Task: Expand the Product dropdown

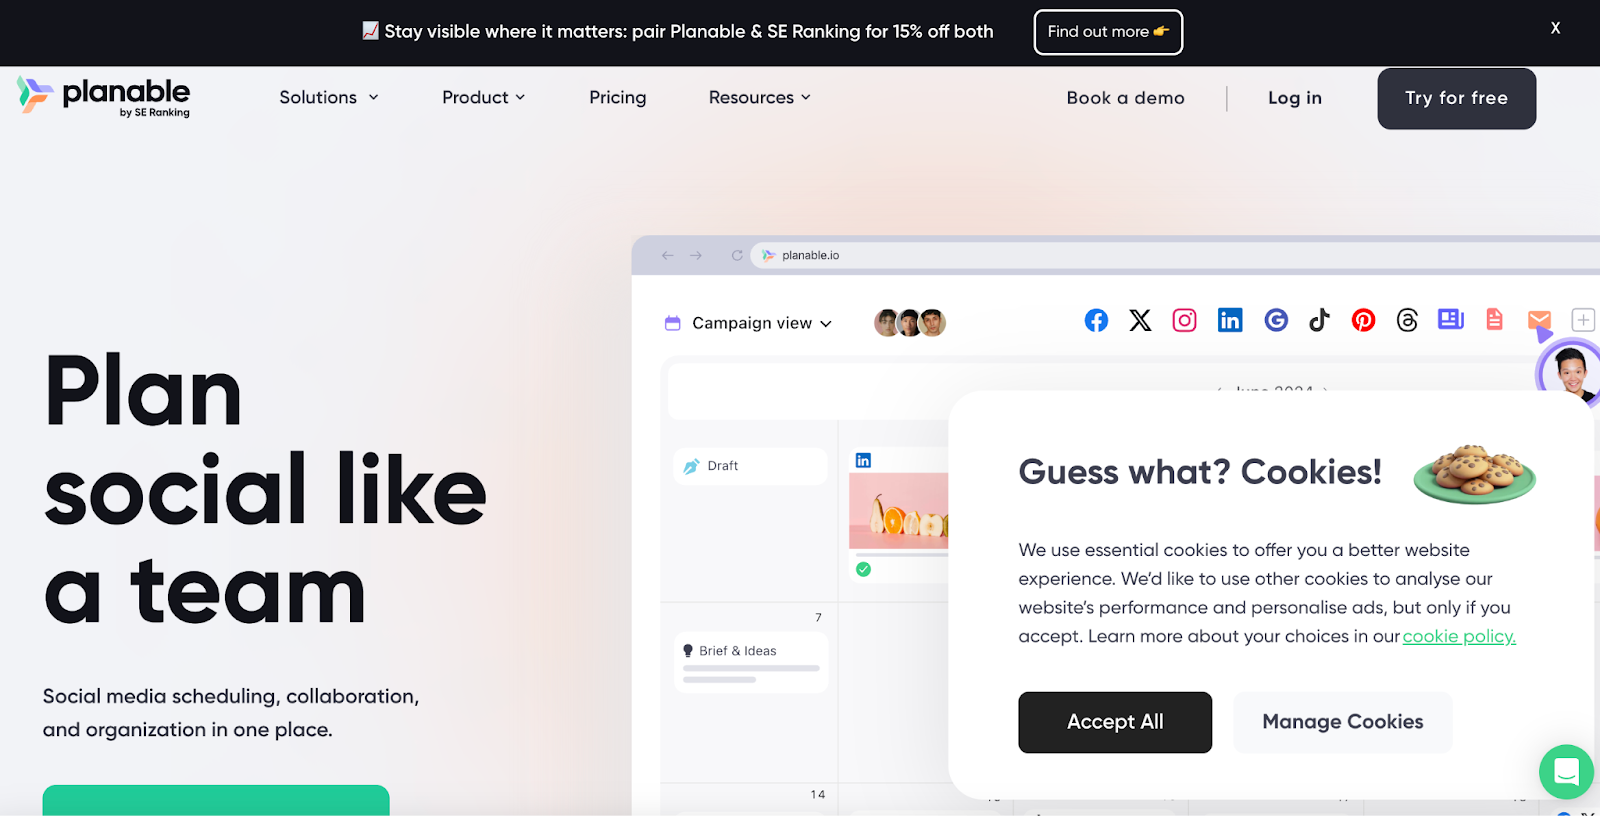Action: 484,97
